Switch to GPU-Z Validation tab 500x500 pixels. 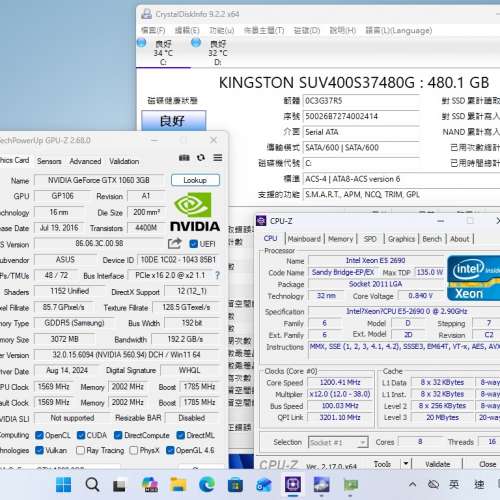pos(124,161)
